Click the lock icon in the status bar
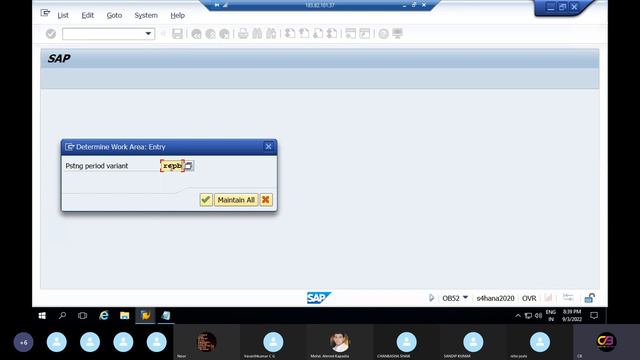Screen dimensions: 640x360 point(589,298)
